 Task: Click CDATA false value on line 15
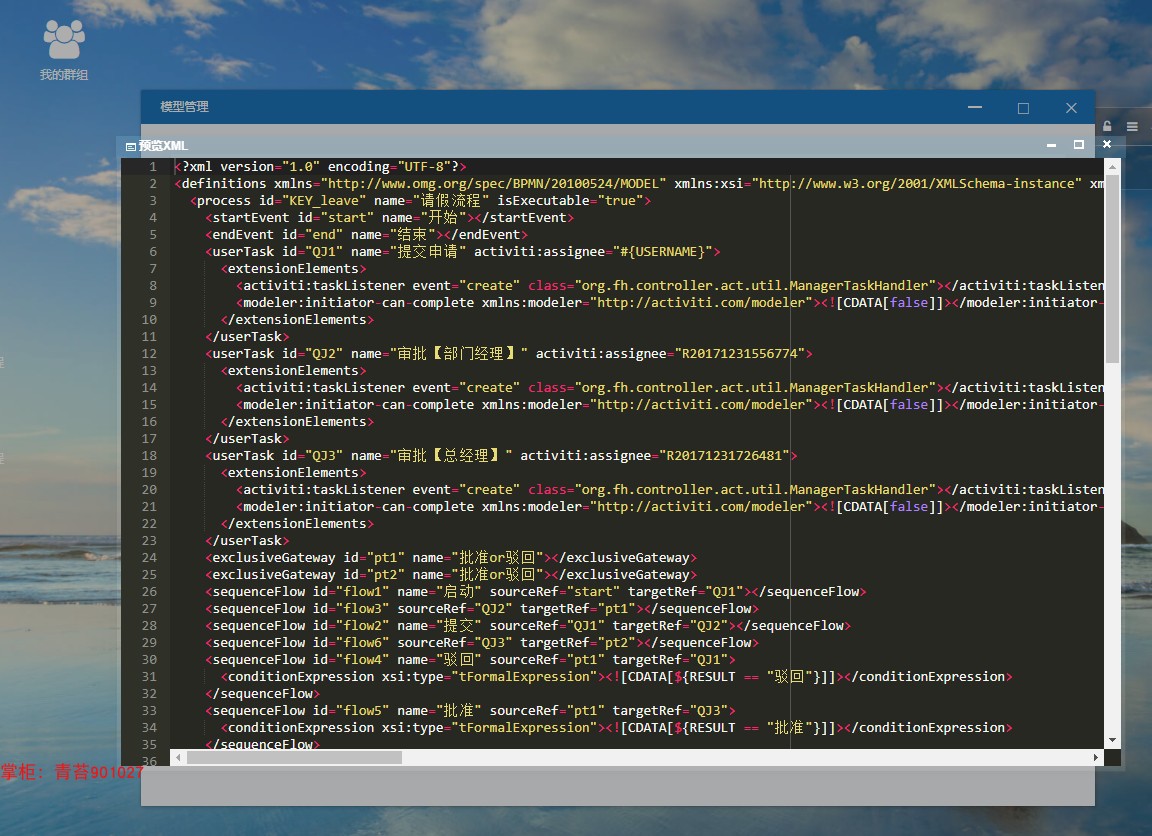[x=910, y=405]
